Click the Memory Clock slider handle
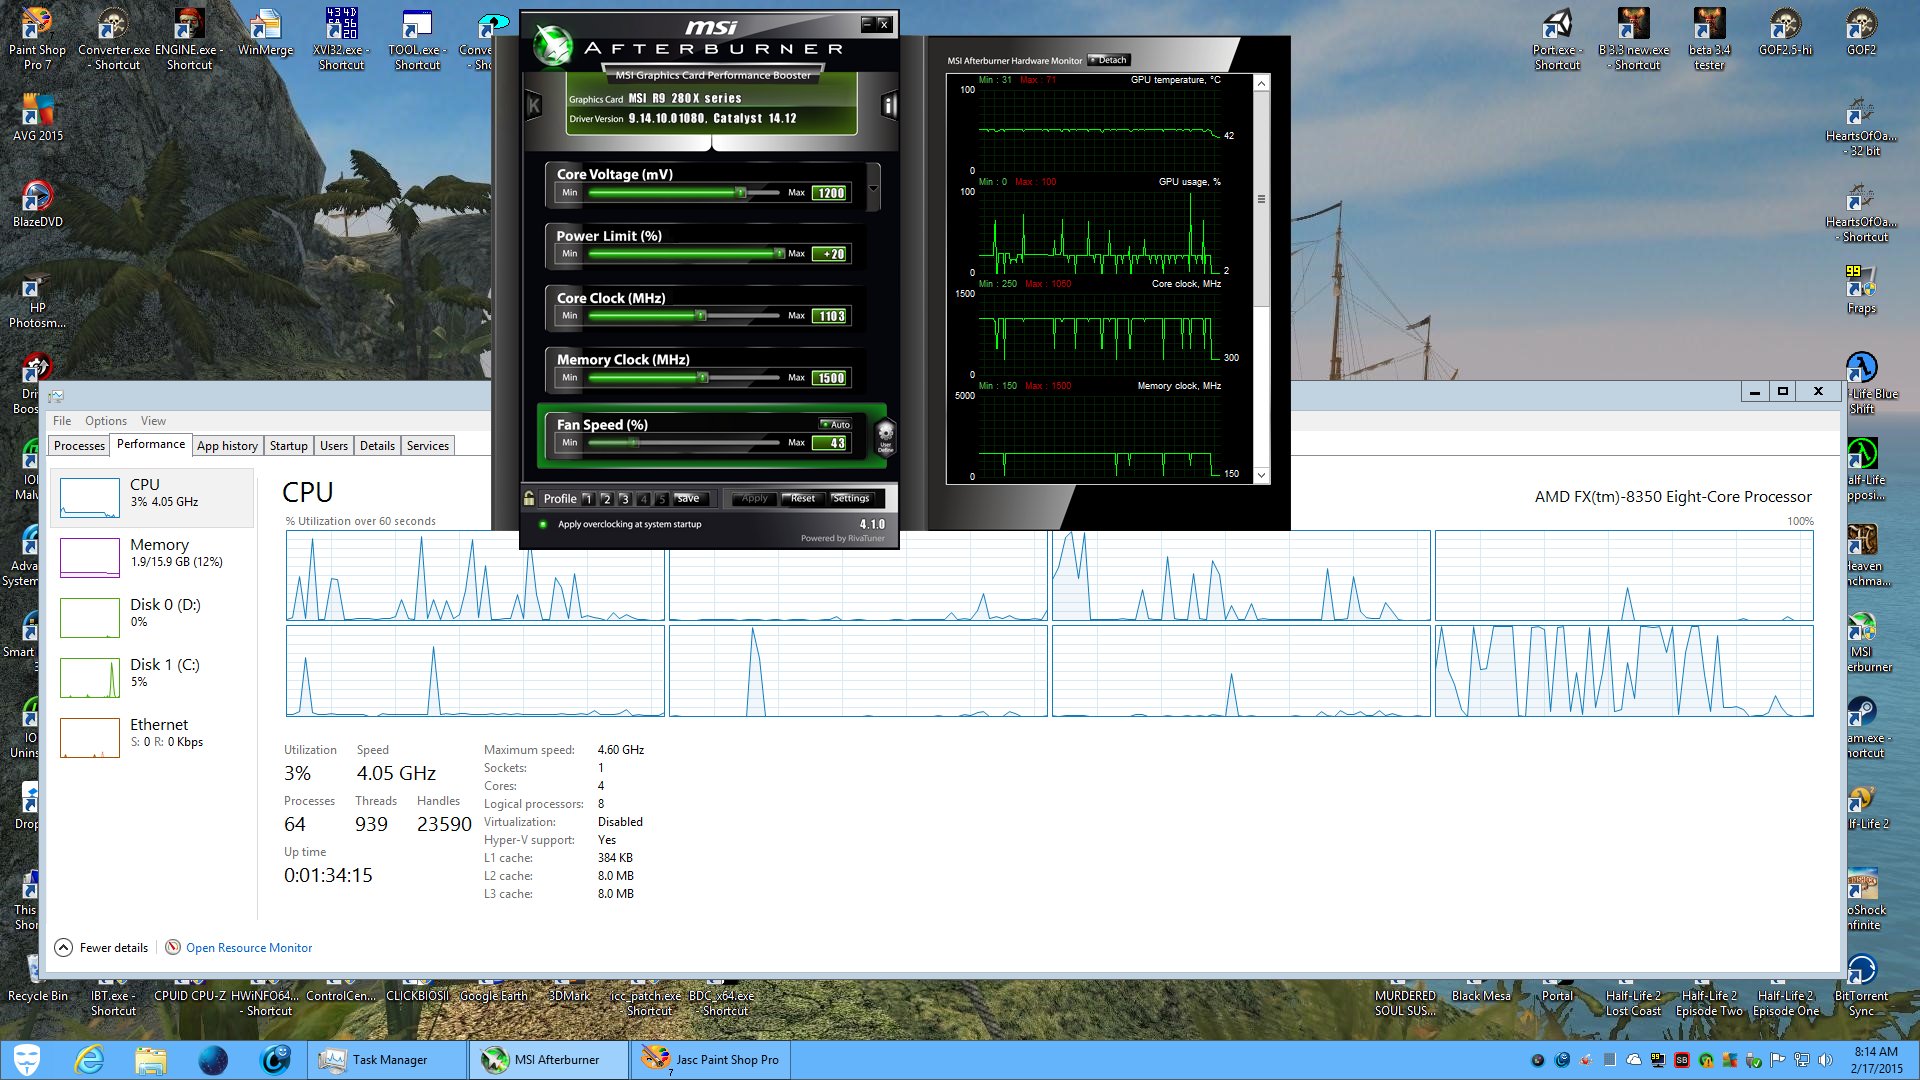Screen dimensions: 1920x1080 point(704,377)
